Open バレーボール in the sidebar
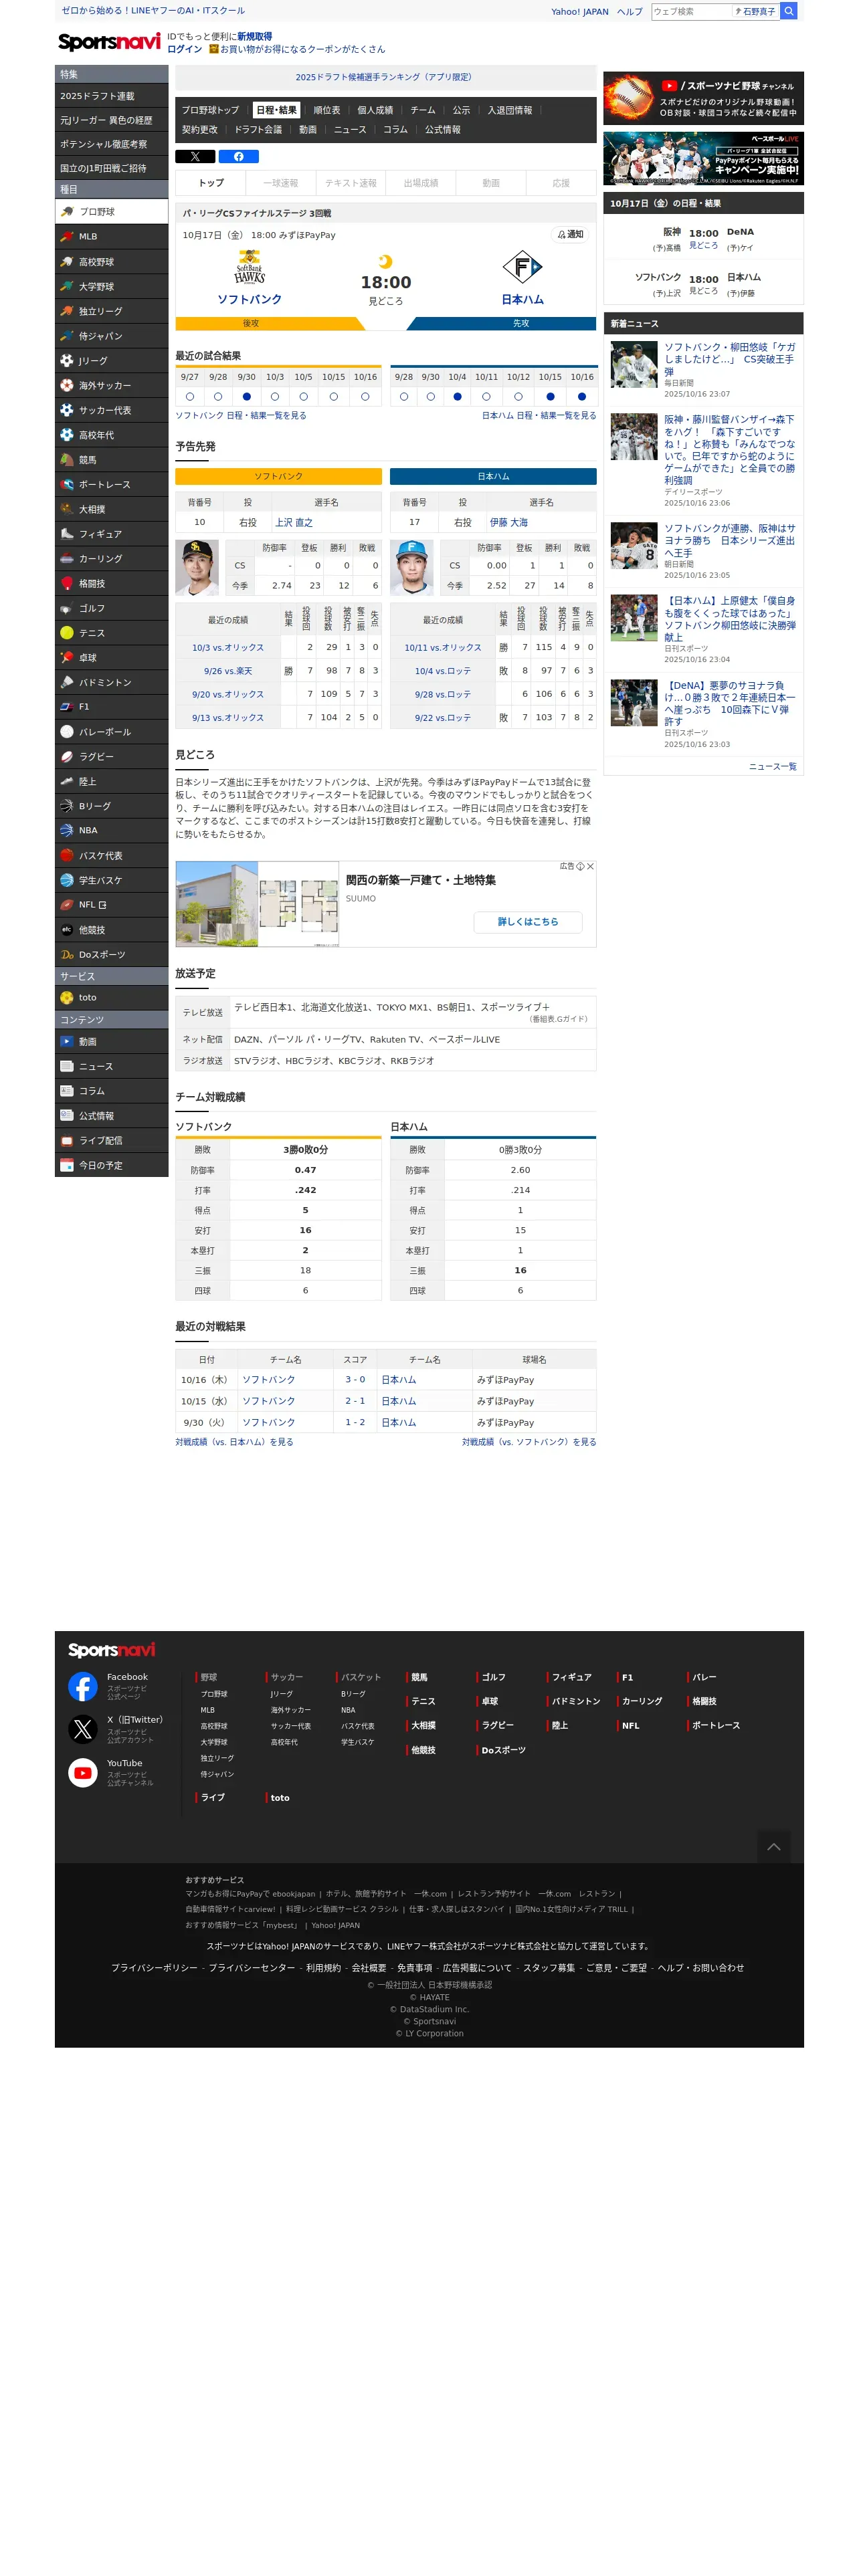Viewport: 859px width, 2576px height. (111, 732)
